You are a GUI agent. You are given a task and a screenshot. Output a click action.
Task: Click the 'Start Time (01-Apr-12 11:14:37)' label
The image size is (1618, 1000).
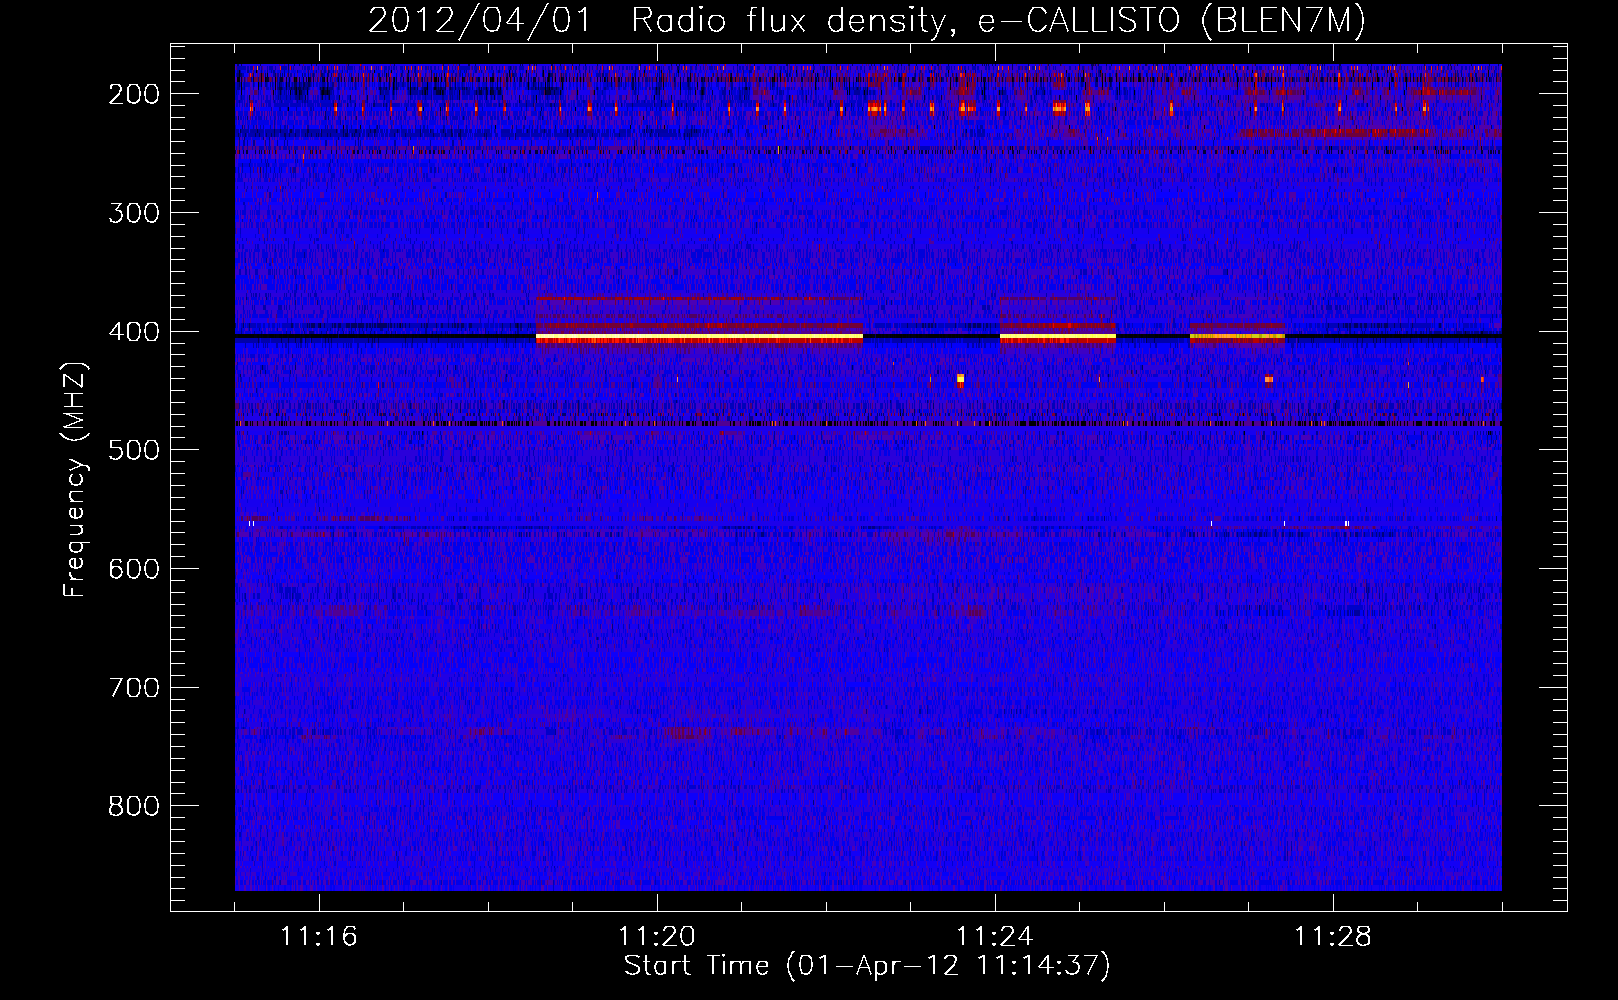867,966
